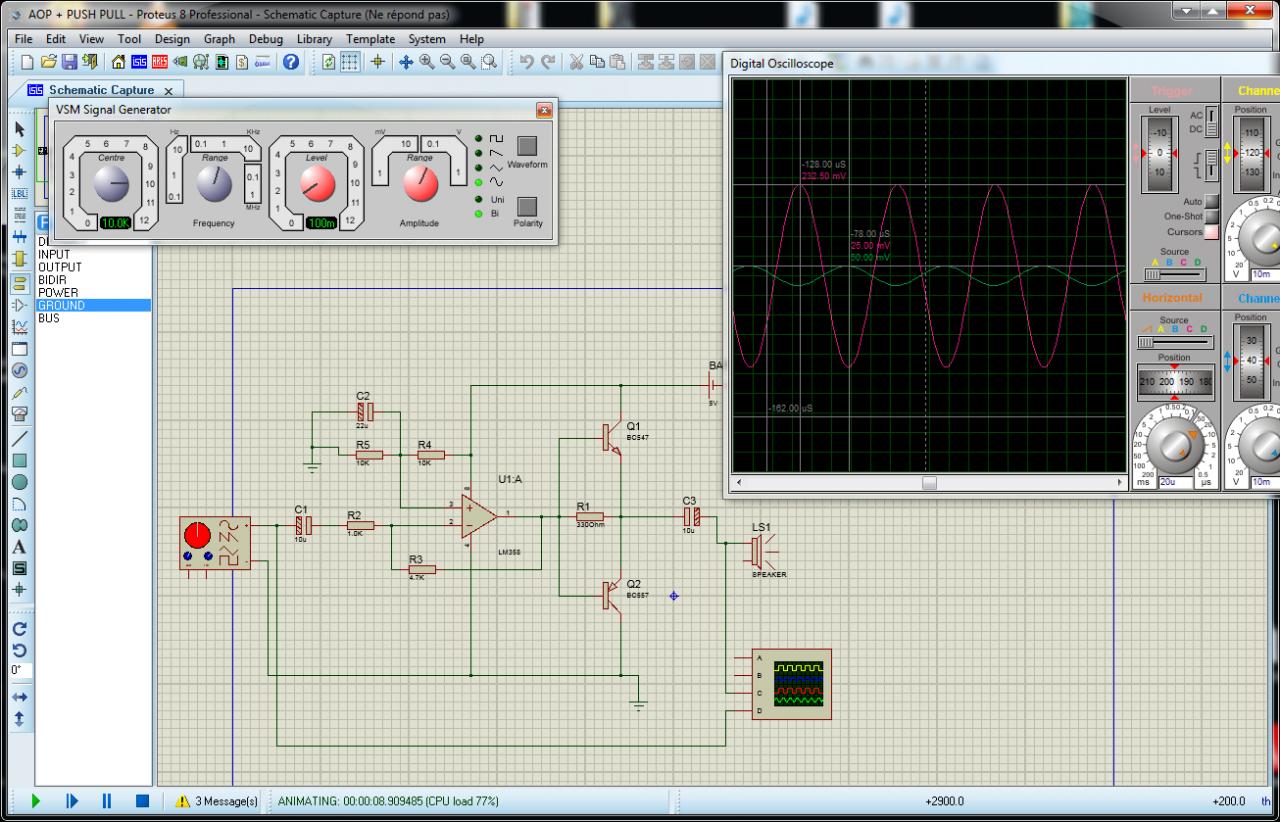Click the 3 Message(s) status indicator
Screen dimensions: 1280x822
click(x=217, y=801)
